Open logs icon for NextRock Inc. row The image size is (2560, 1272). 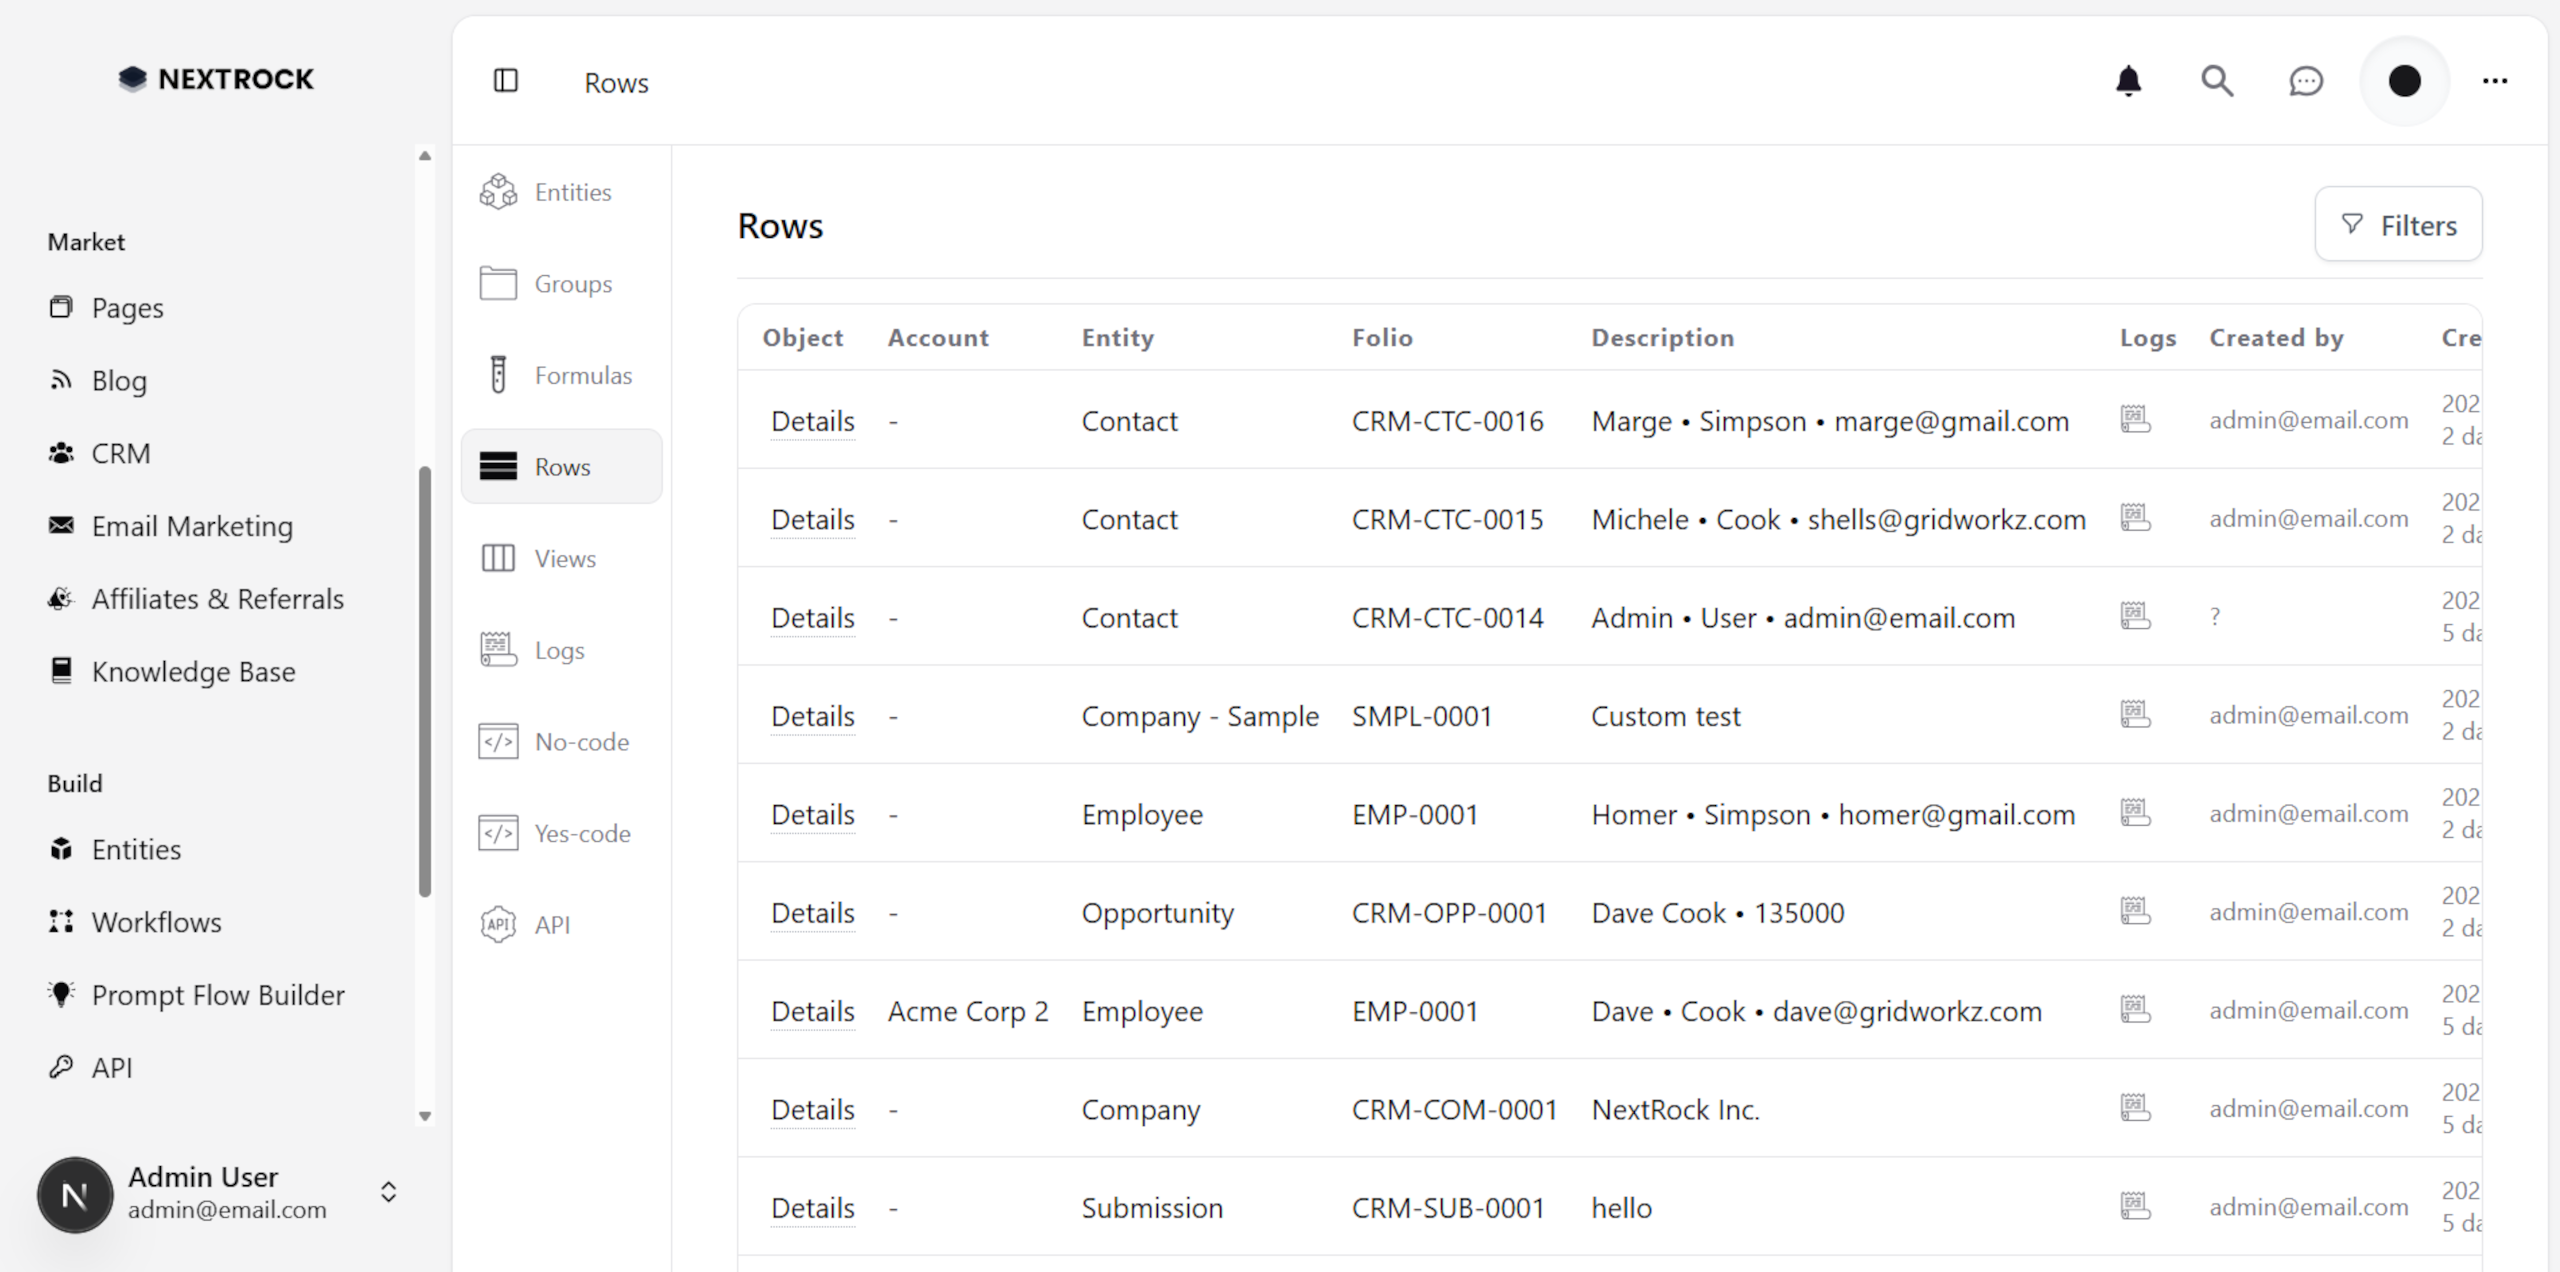tap(2135, 1108)
